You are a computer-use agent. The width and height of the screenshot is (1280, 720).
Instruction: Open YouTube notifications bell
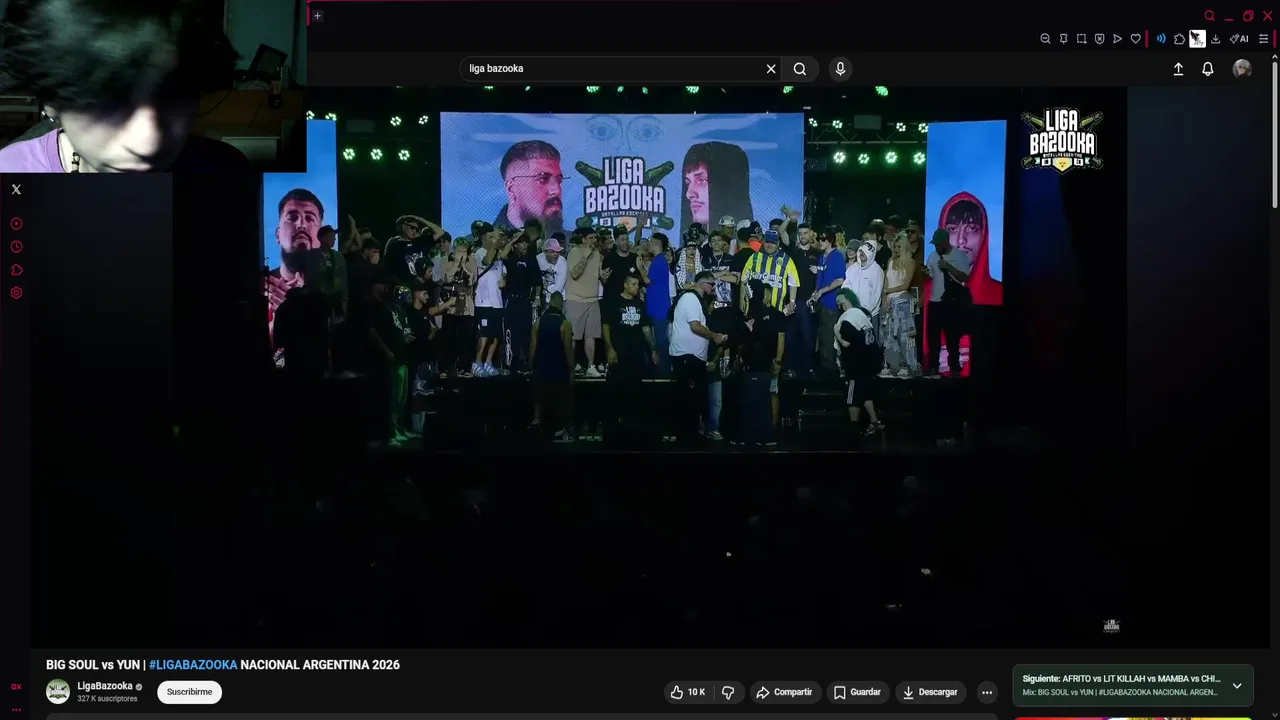click(x=1208, y=69)
